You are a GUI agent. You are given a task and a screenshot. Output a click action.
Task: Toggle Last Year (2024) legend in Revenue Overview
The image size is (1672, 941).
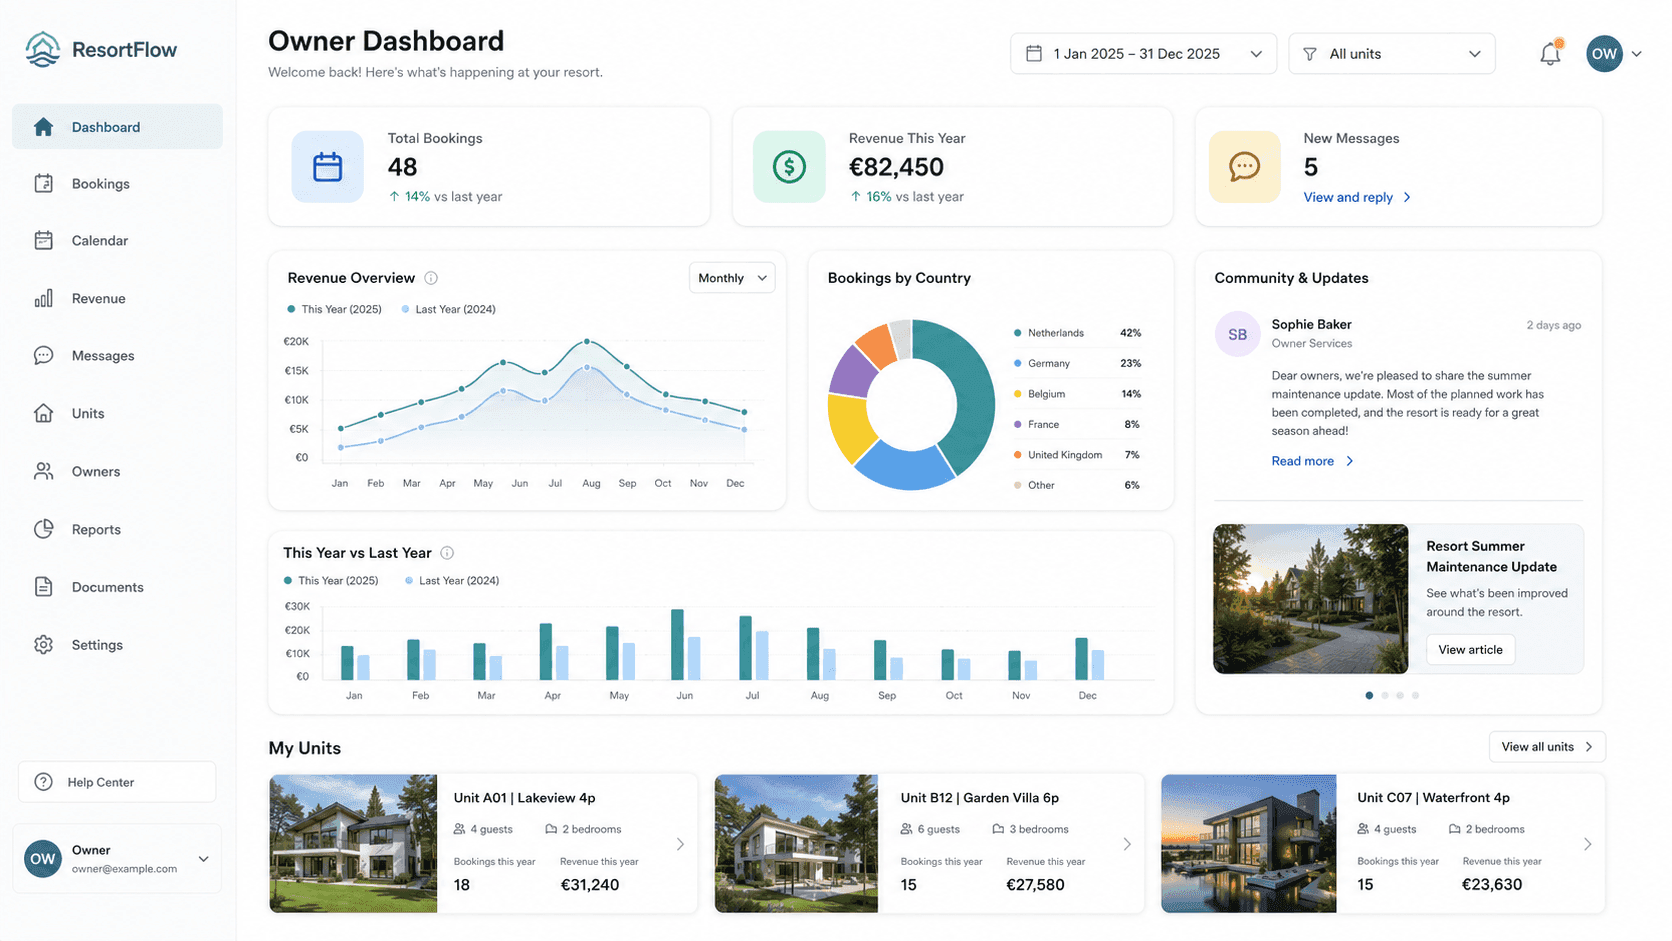(x=449, y=310)
